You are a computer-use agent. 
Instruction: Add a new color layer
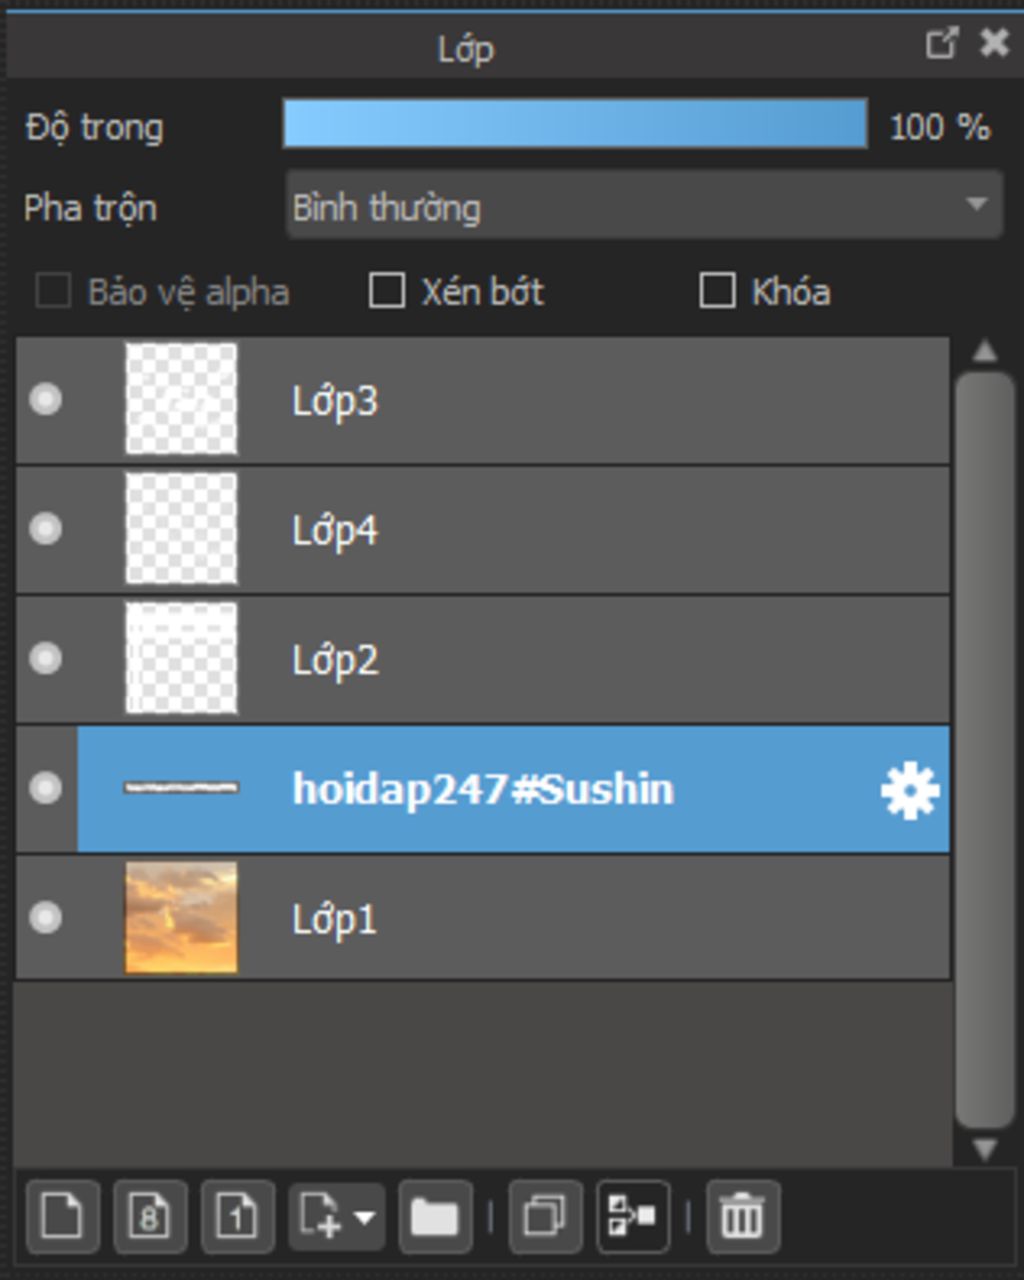click(x=62, y=1217)
